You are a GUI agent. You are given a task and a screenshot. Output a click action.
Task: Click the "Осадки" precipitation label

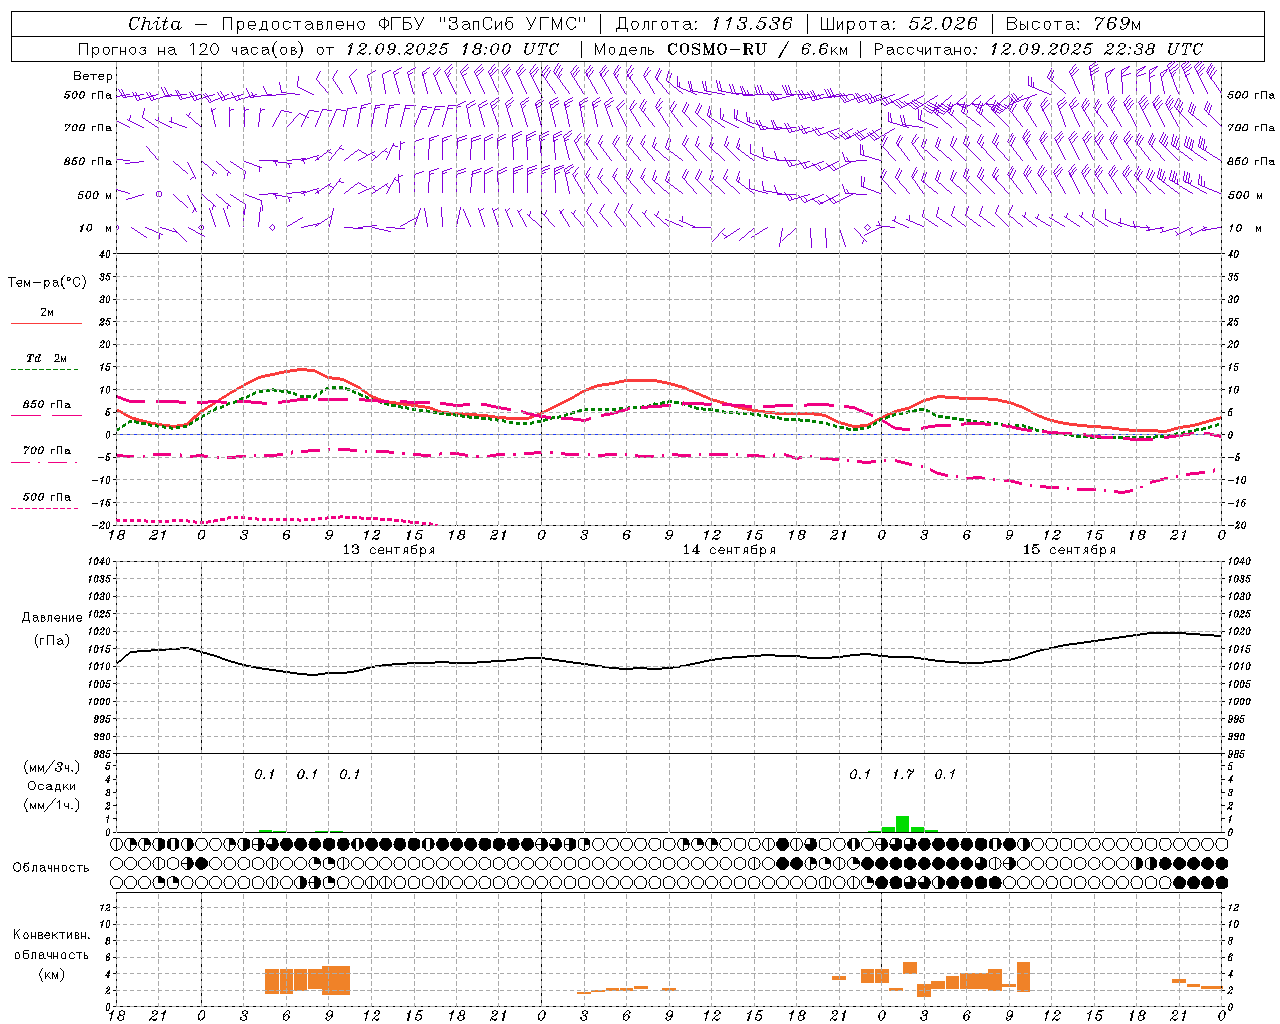tap(51, 786)
